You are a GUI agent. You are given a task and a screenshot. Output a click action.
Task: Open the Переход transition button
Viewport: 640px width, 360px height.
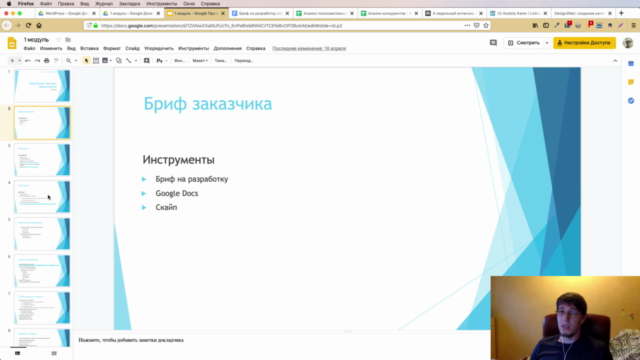tap(244, 60)
